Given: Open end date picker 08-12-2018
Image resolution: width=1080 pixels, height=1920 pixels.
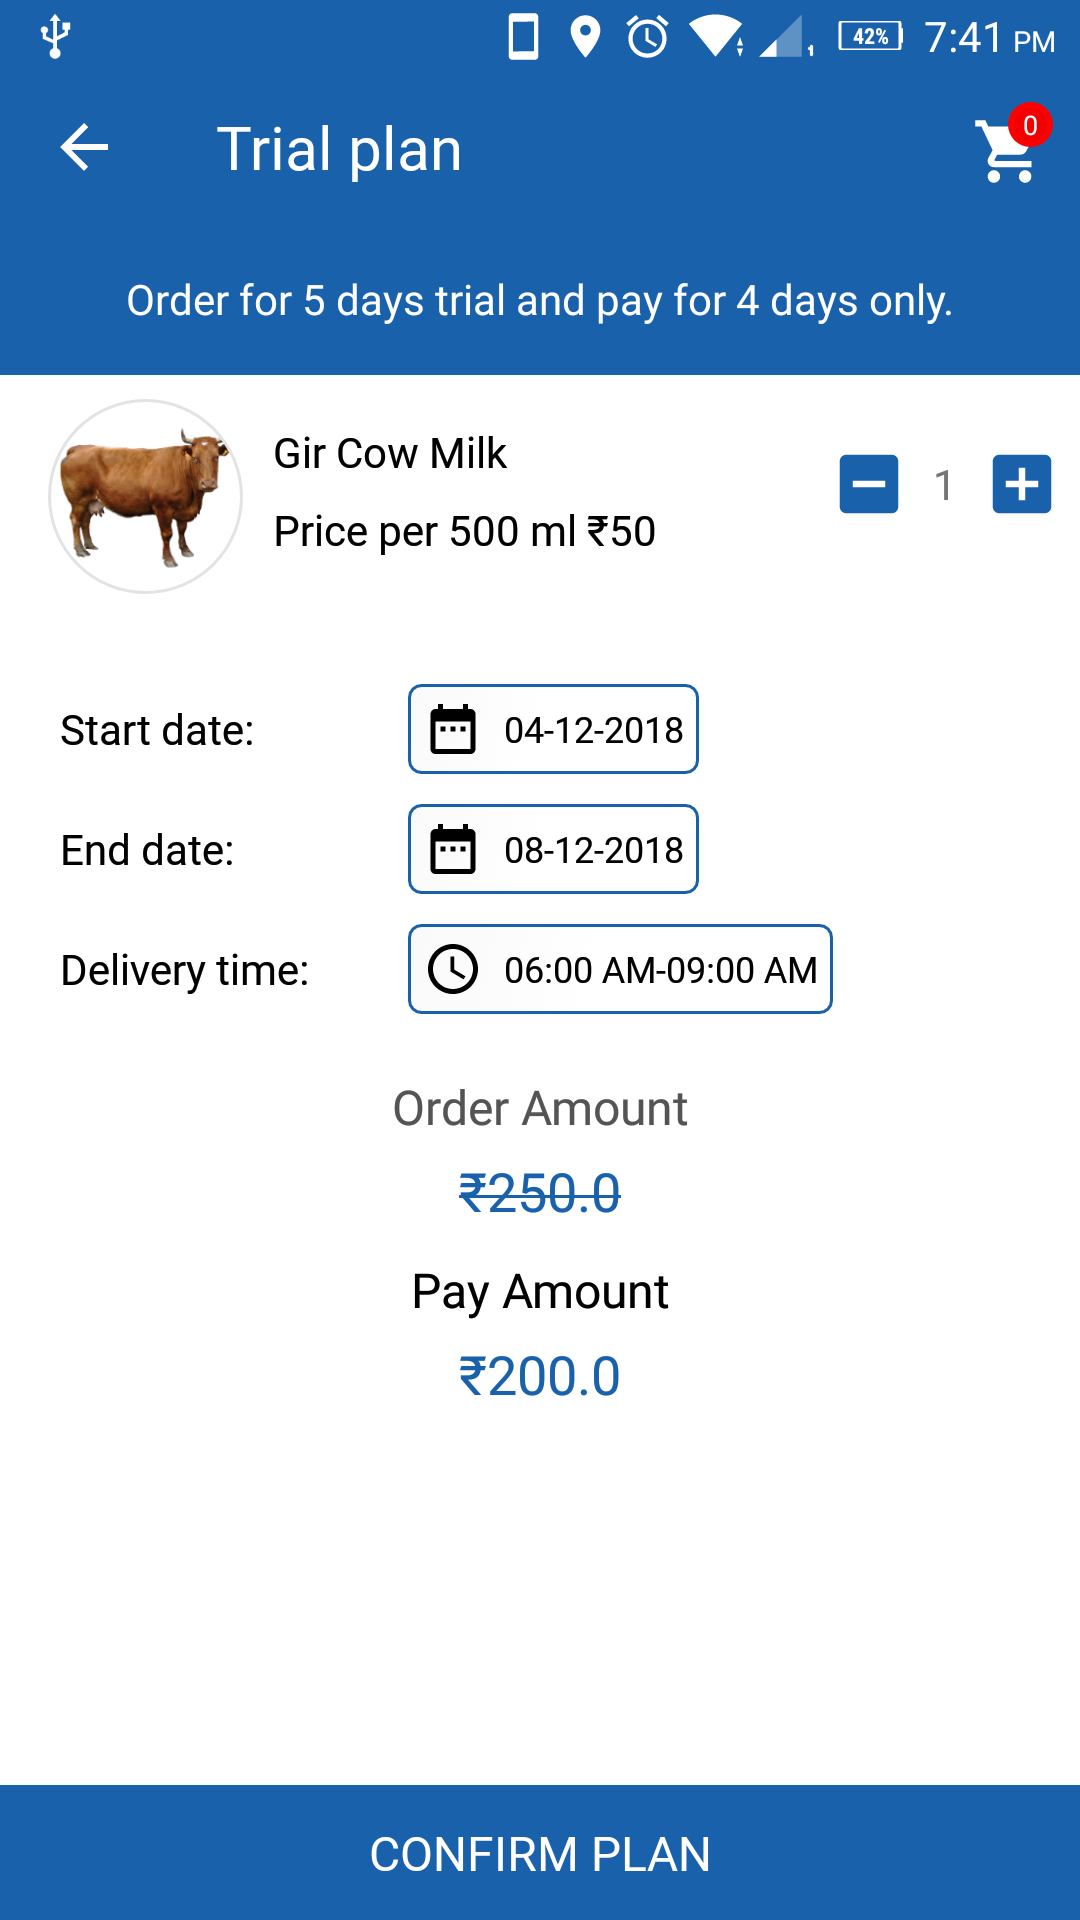Looking at the screenshot, I should [x=593, y=850].
